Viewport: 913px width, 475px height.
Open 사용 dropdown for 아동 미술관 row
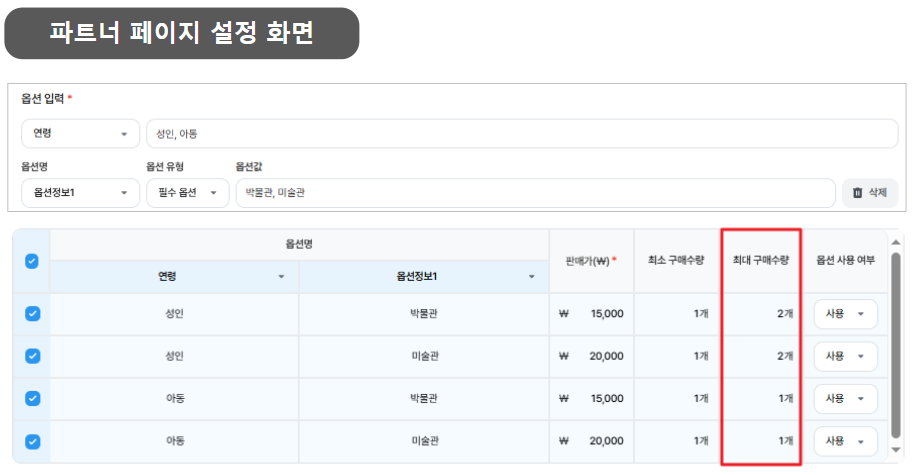click(x=845, y=441)
